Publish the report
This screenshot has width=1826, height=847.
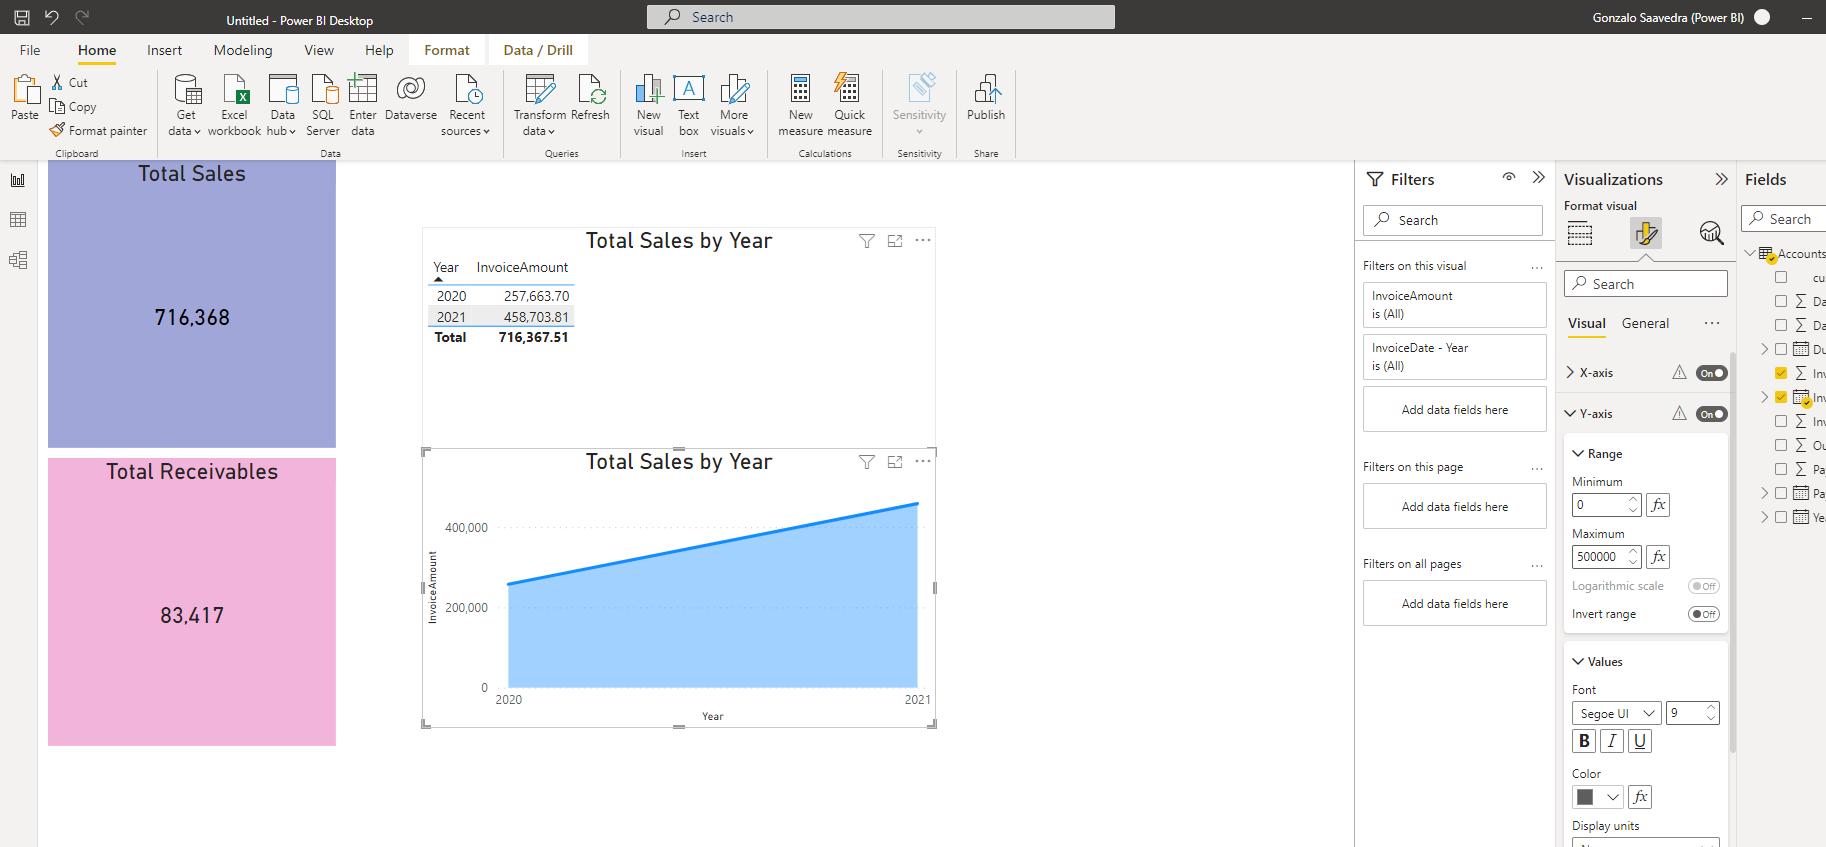pos(986,98)
